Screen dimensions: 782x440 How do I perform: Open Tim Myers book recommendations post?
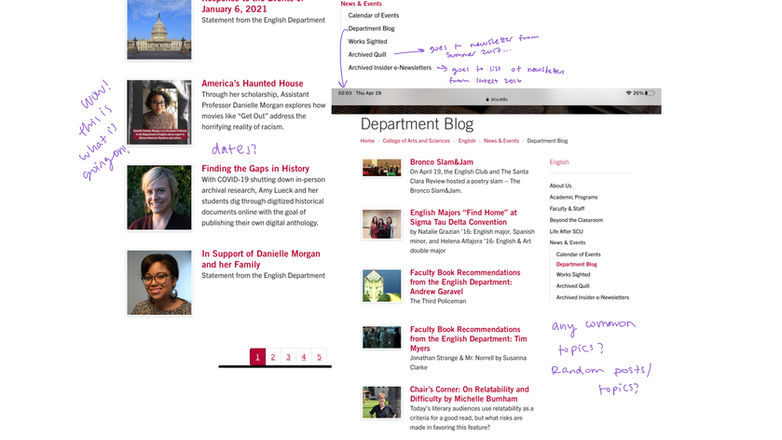click(468, 339)
